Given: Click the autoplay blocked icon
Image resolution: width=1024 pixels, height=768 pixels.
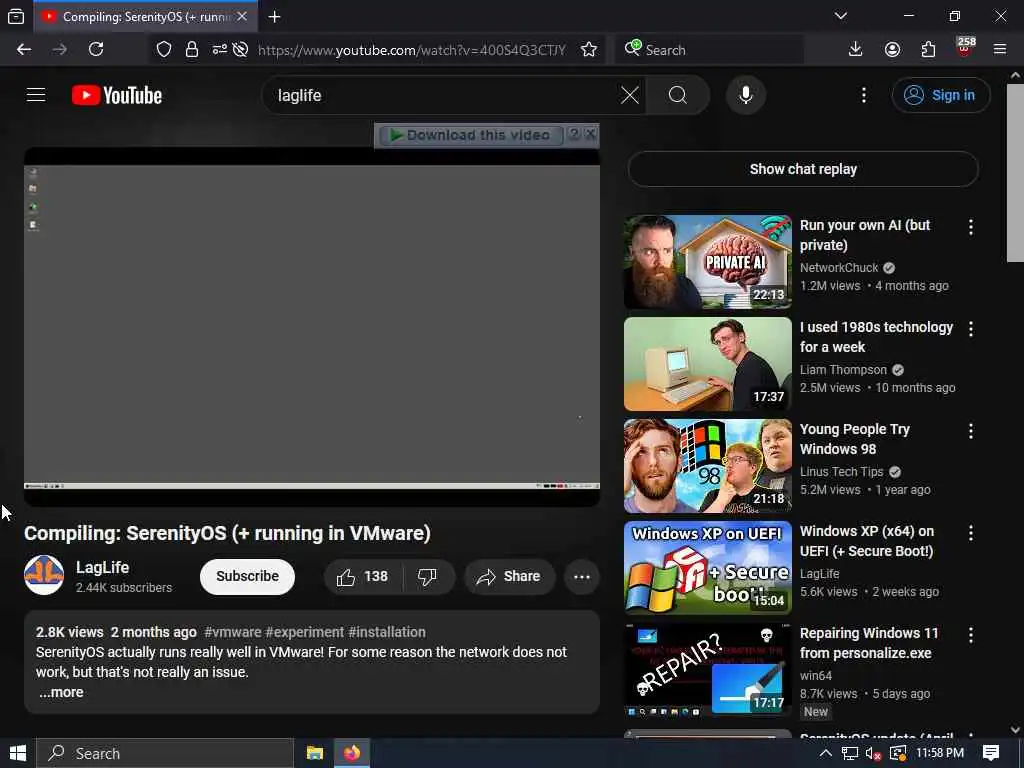Looking at the screenshot, I should tap(240, 50).
